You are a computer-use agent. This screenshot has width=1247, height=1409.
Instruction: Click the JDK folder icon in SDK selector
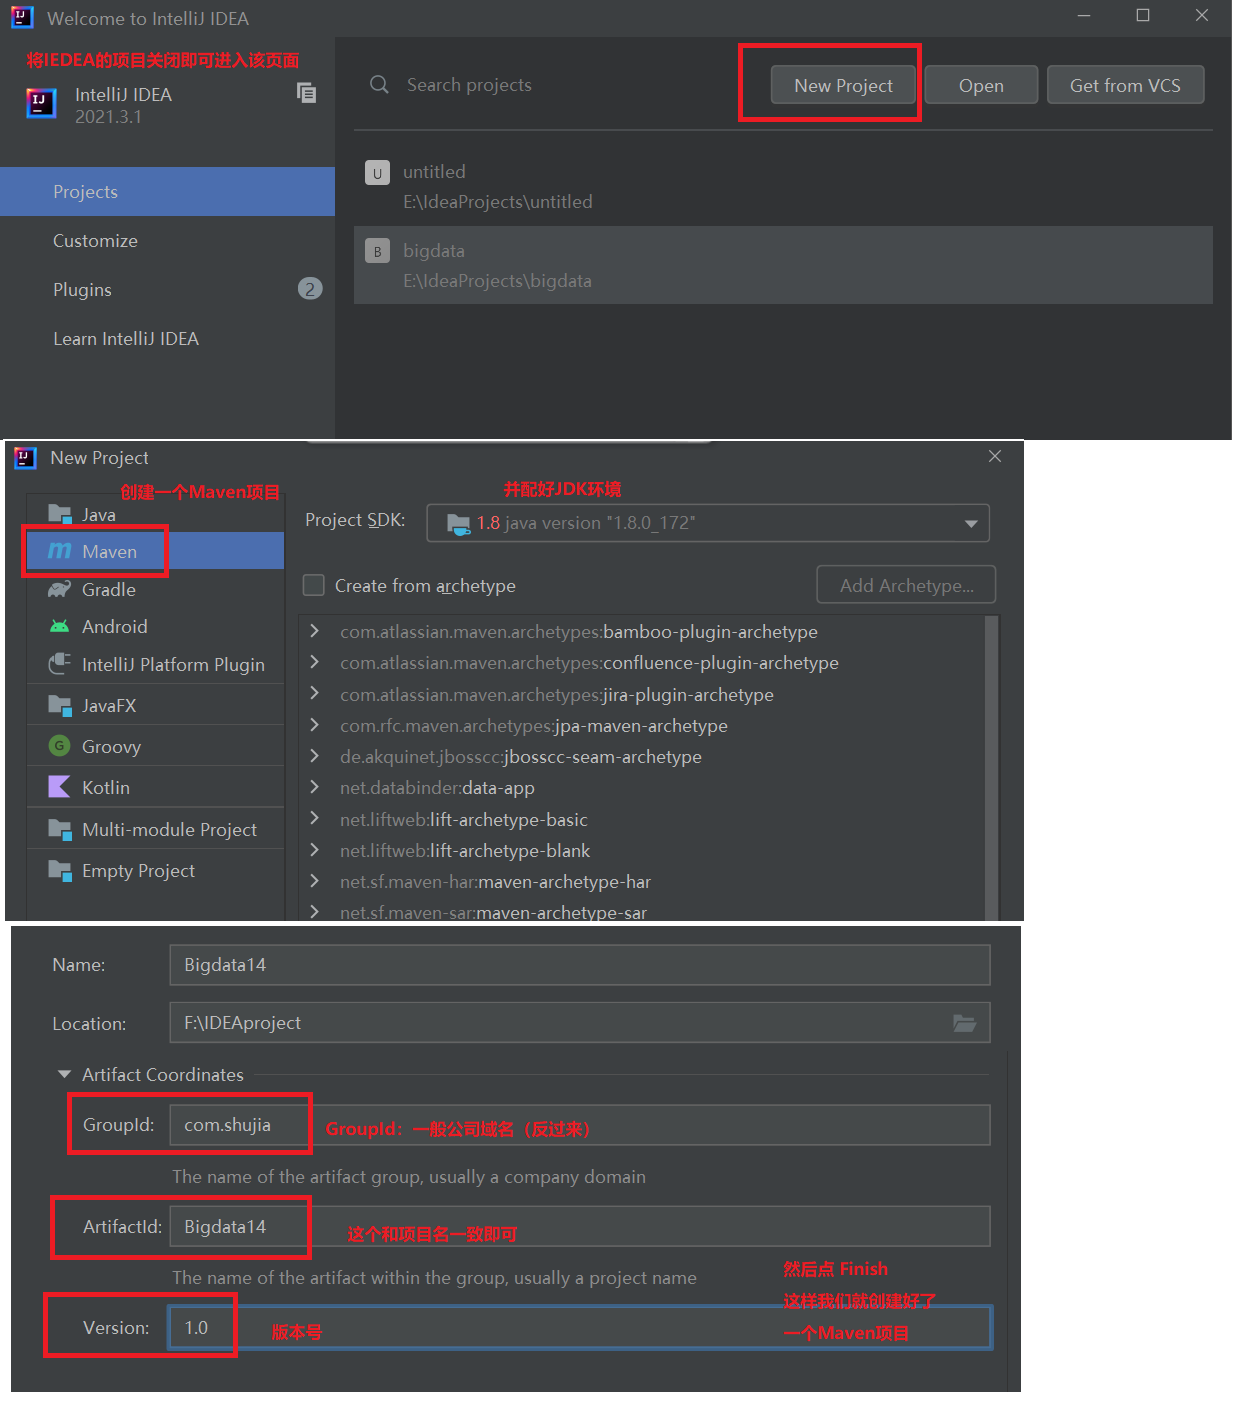[x=458, y=523]
